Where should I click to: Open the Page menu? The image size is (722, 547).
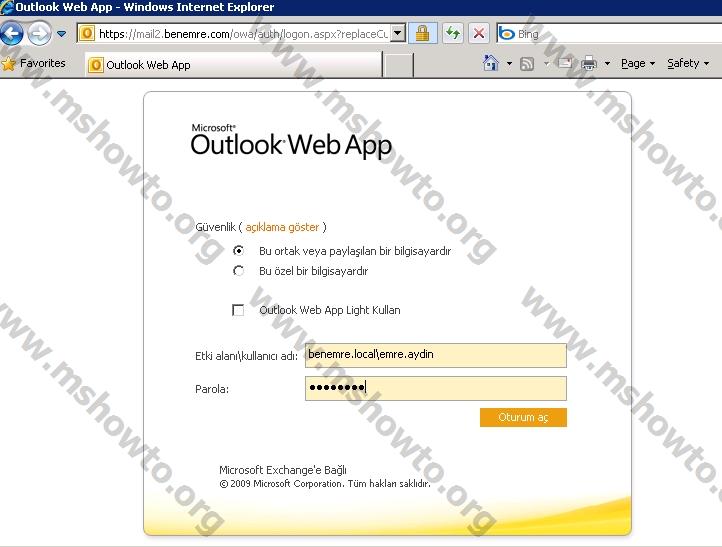pyautogui.click(x=638, y=64)
